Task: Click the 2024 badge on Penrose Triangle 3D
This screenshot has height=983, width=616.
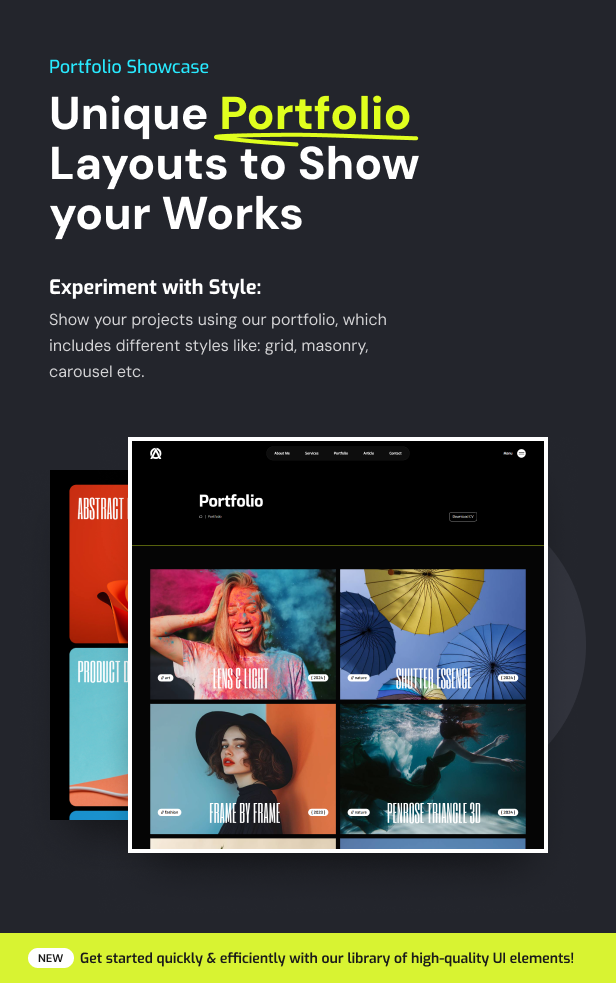Action: point(508,812)
